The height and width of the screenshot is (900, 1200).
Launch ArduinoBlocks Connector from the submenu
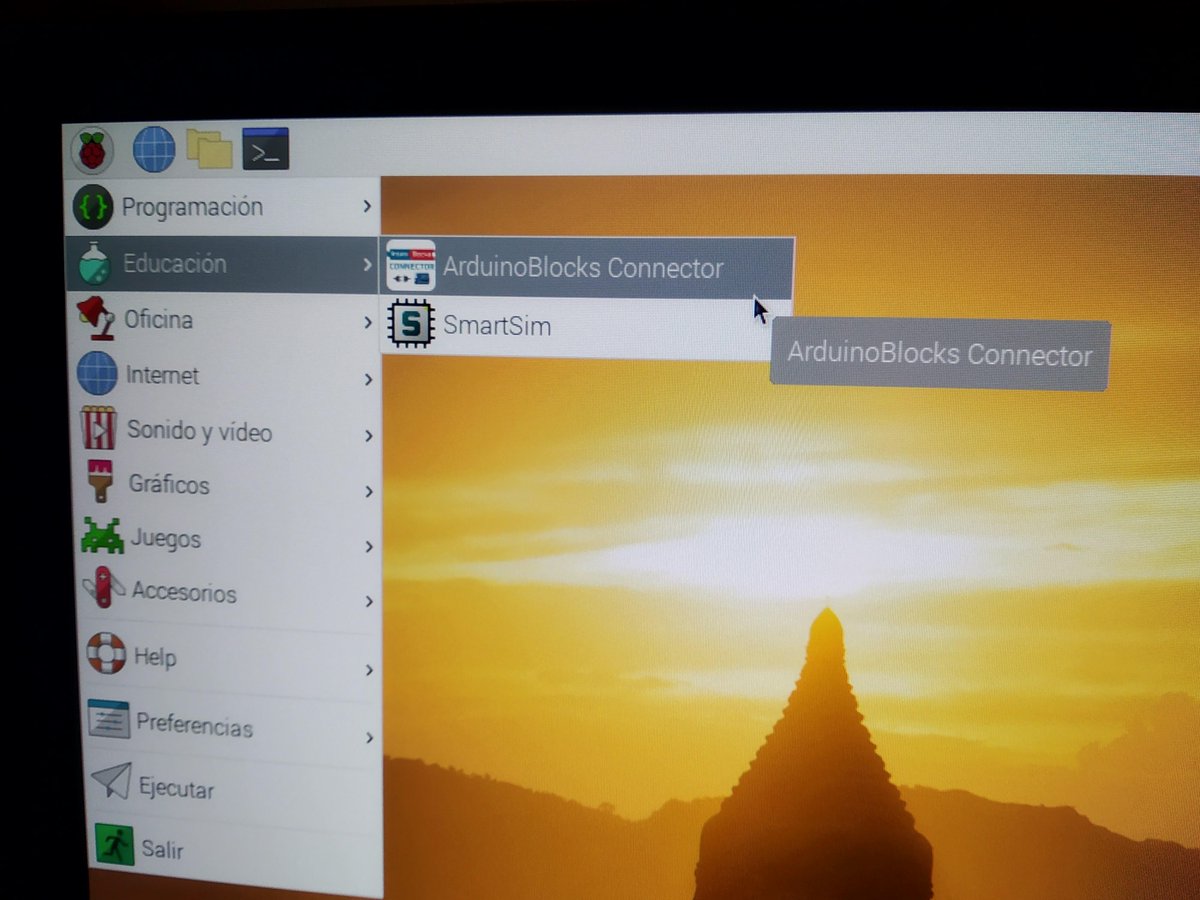coord(587,267)
